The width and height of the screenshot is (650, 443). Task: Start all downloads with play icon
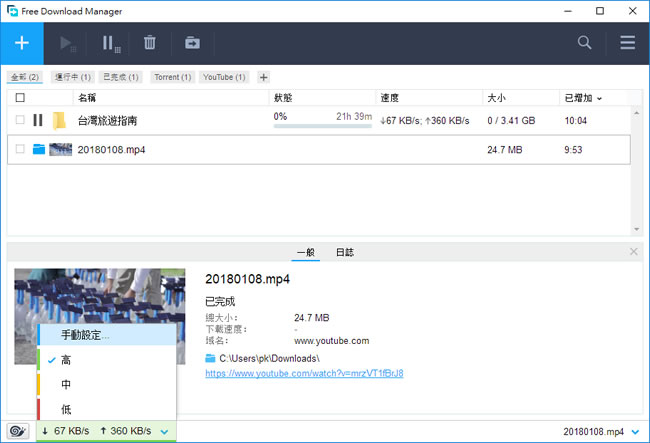(x=67, y=43)
